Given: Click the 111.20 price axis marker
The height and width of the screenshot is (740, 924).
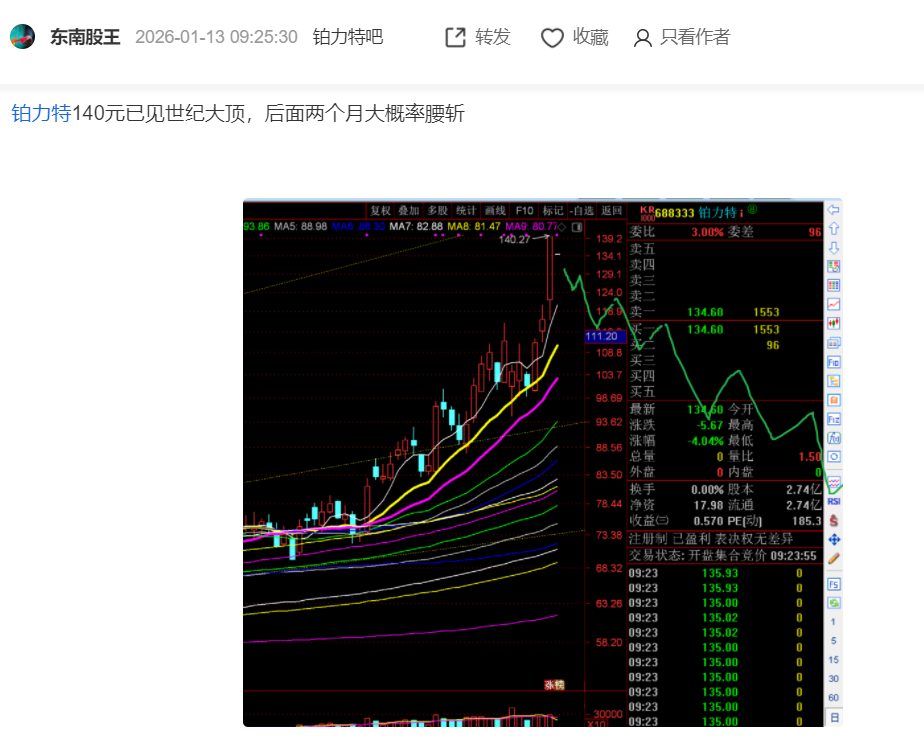Looking at the screenshot, I should pyautogui.click(x=605, y=336).
